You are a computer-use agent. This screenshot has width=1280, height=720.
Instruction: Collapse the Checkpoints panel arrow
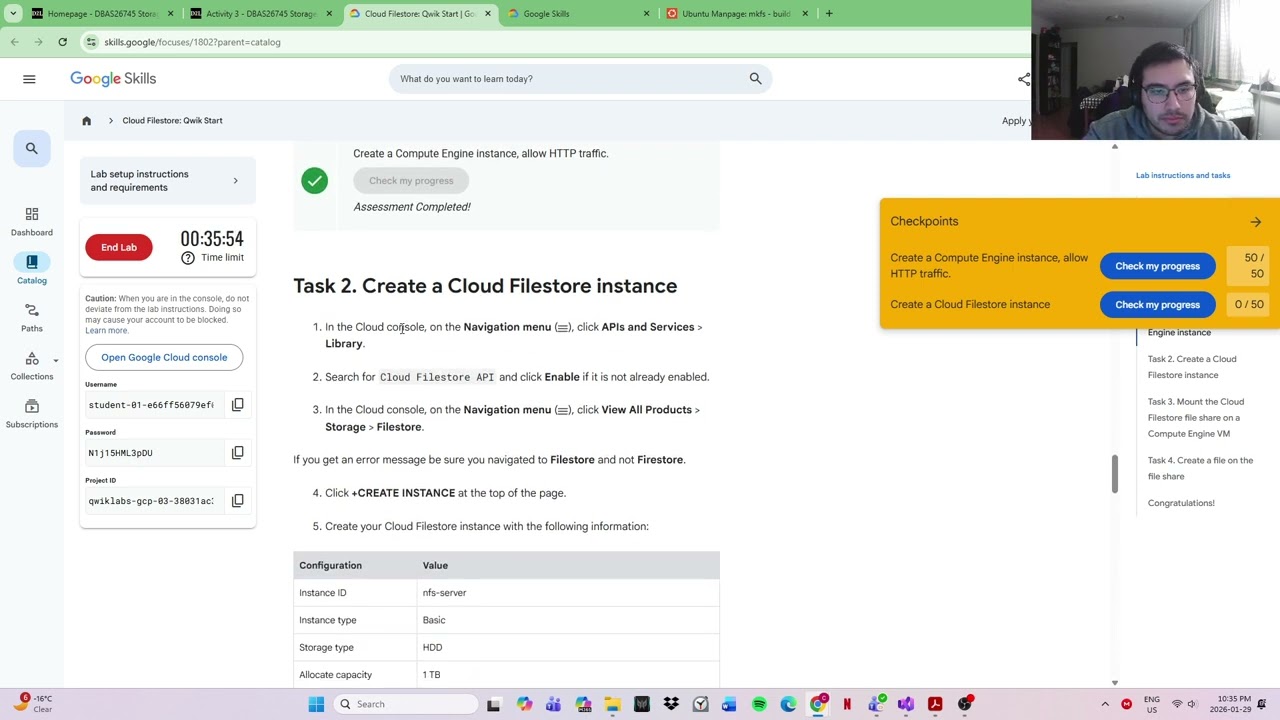(1255, 222)
